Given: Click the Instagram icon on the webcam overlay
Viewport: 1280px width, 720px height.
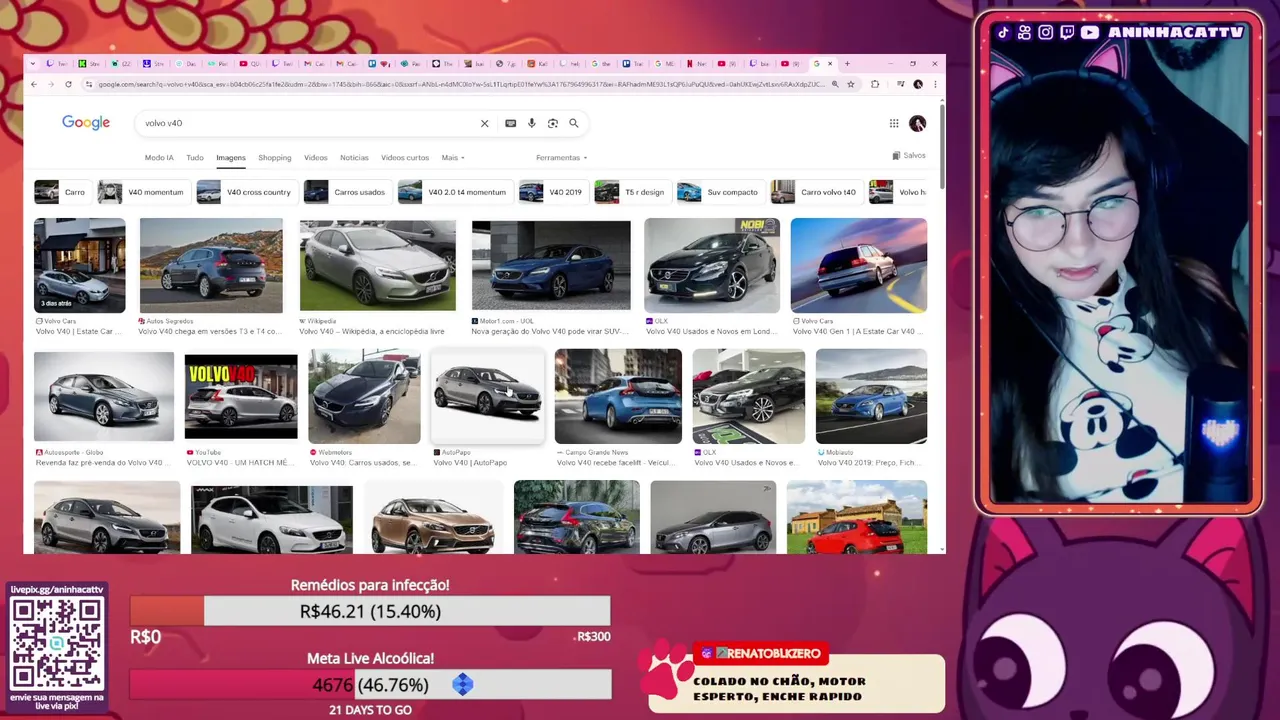Looking at the screenshot, I should click(1045, 32).
